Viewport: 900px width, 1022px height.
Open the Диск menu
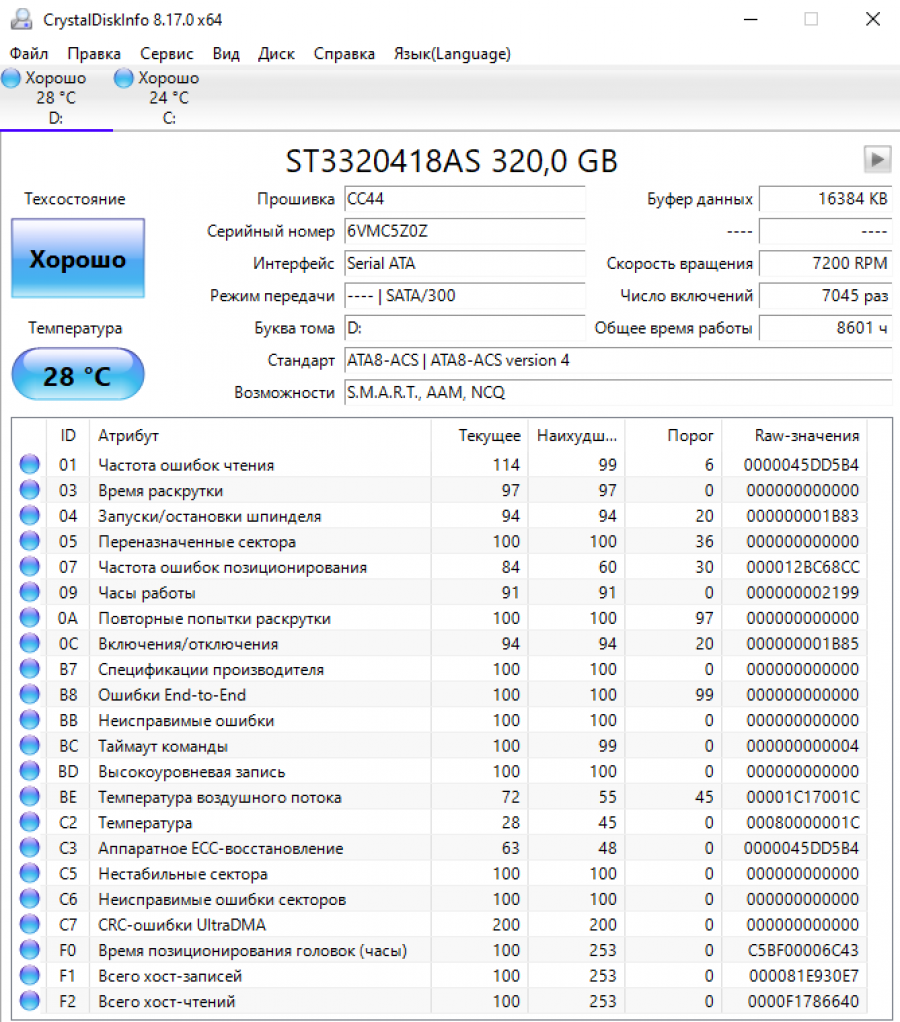click(x=276, y=54)
